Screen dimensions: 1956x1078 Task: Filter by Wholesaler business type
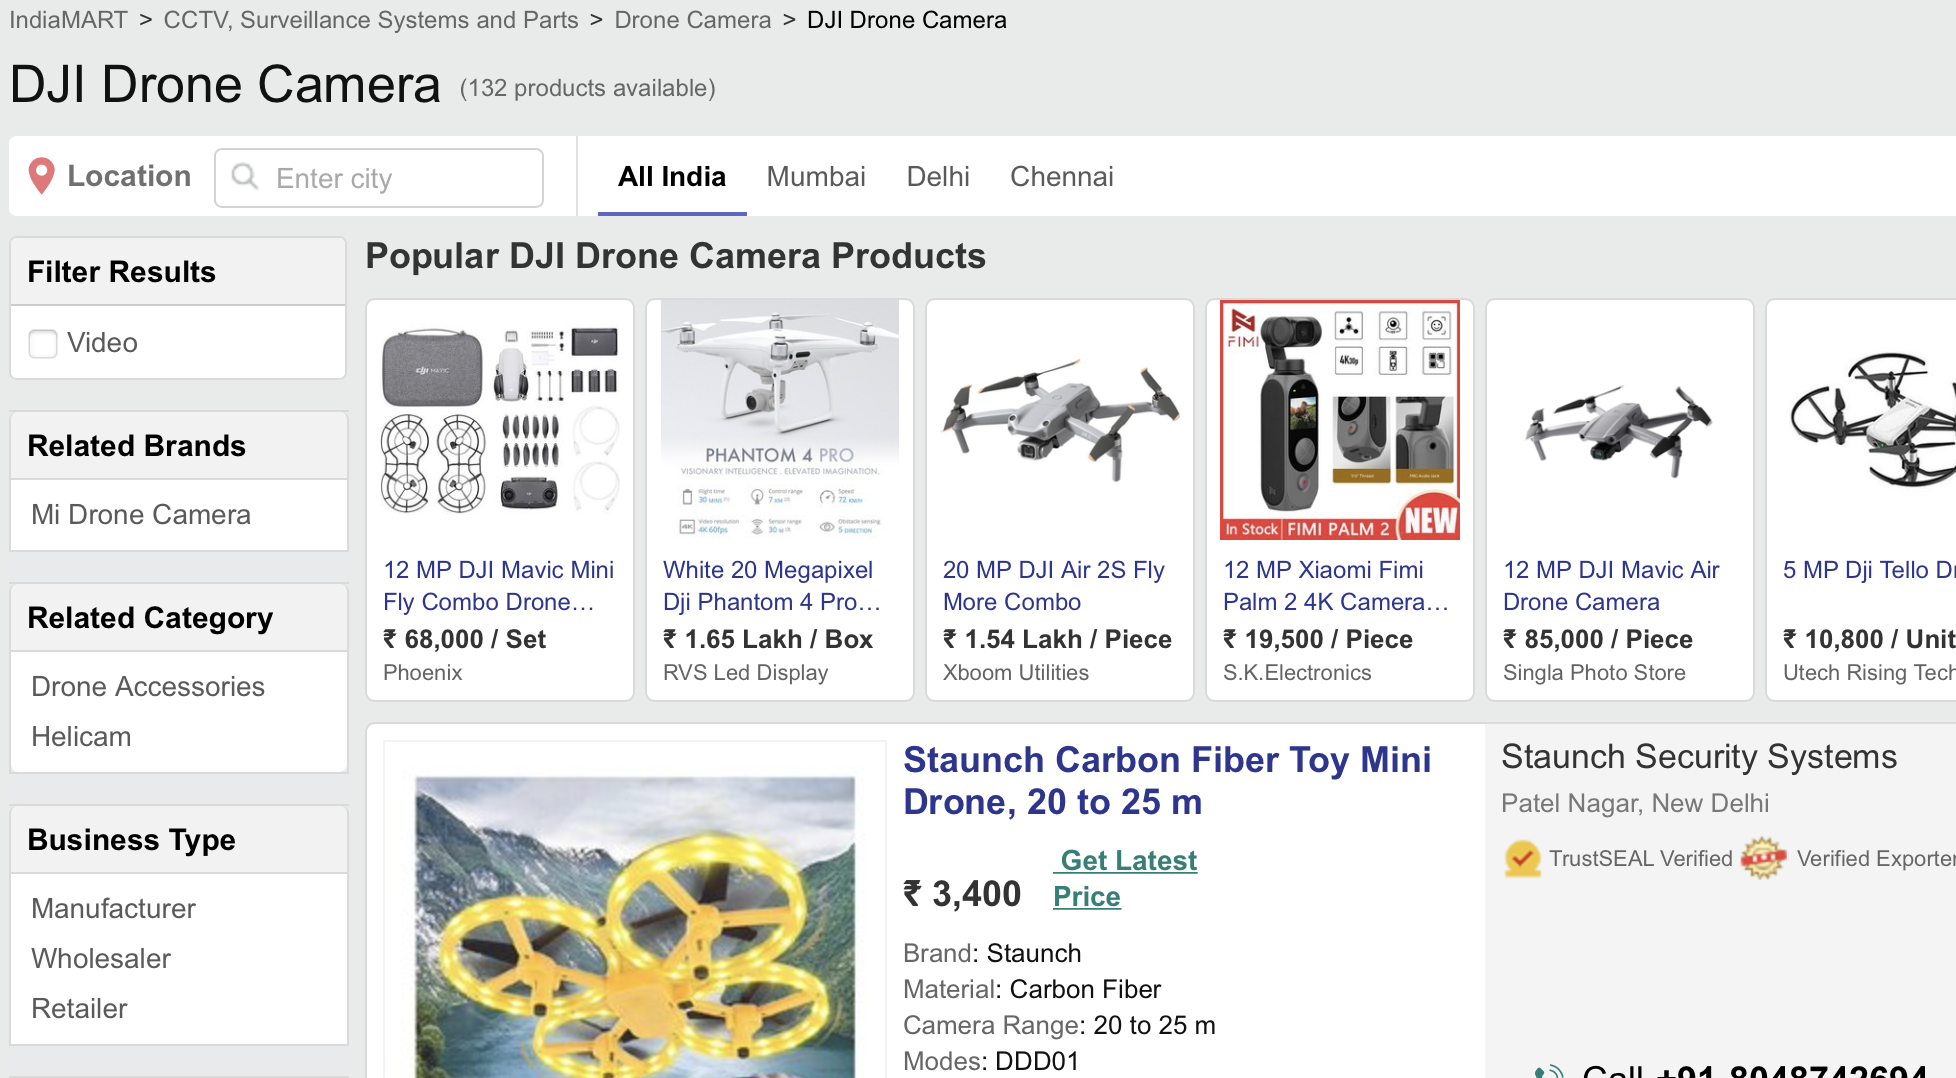(x=101, y=959)
